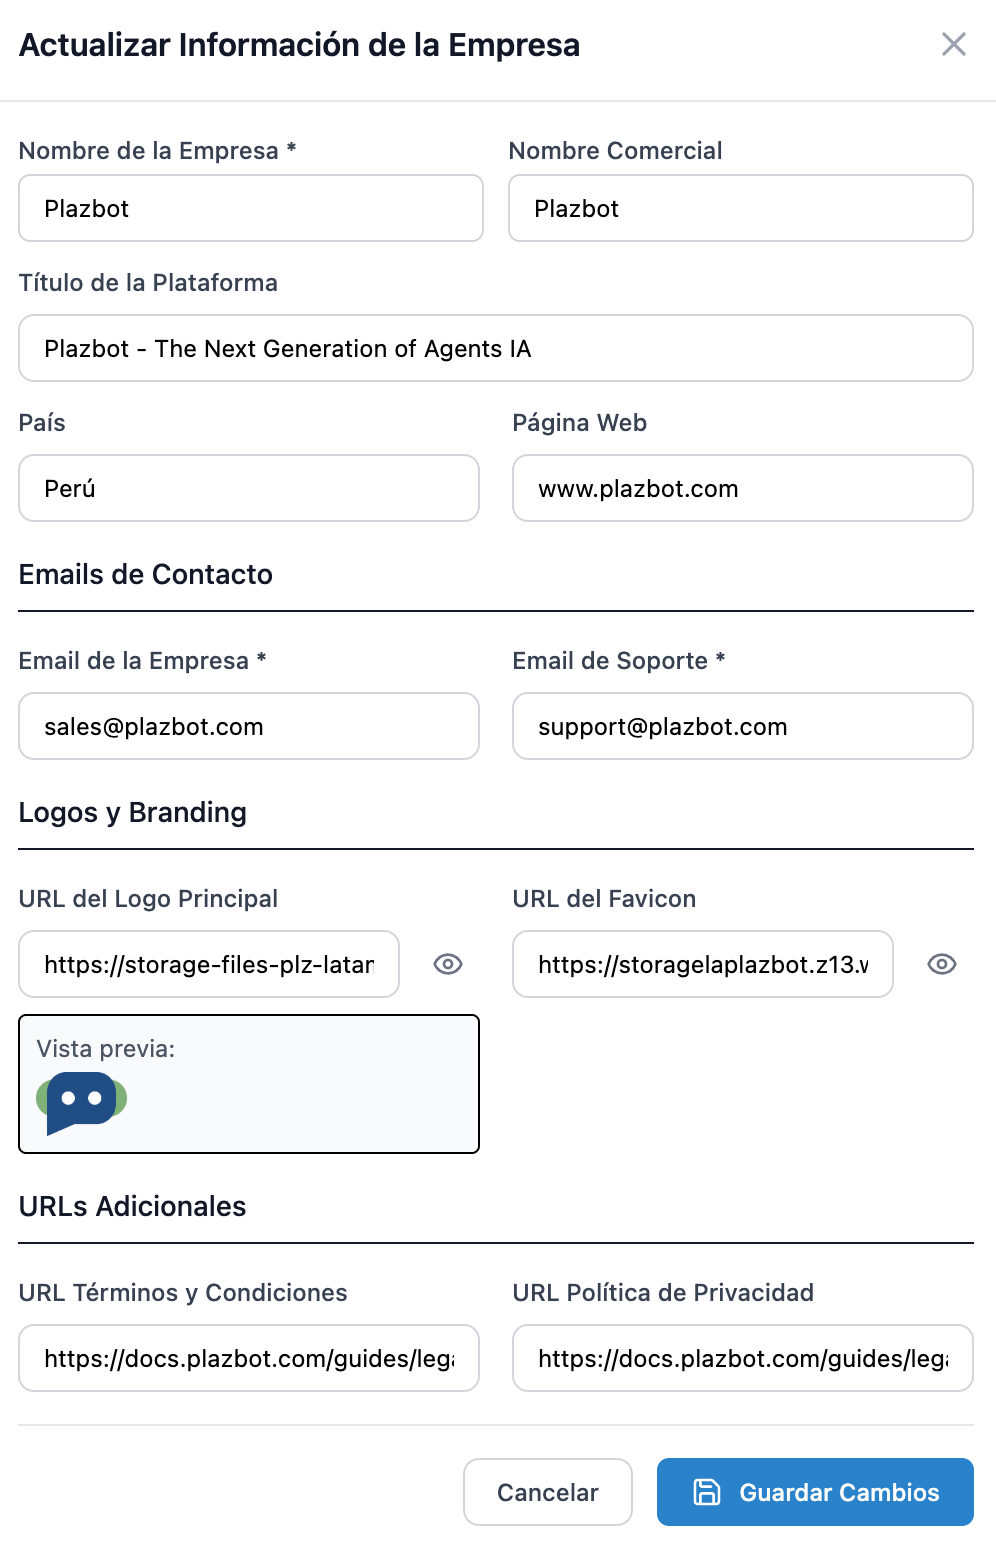
Task: Focus the URL Política de Privacidad field
Action: 743,1358
